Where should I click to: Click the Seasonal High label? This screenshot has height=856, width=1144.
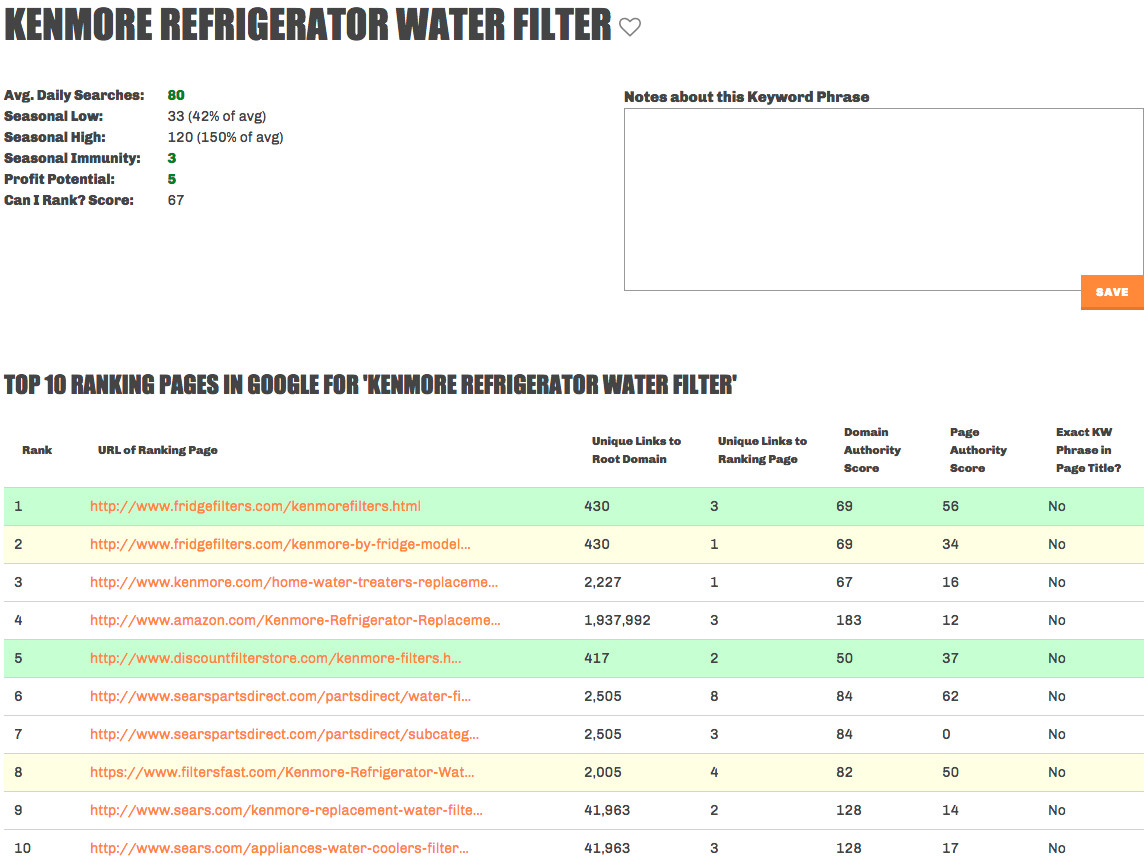coord(55,137)
